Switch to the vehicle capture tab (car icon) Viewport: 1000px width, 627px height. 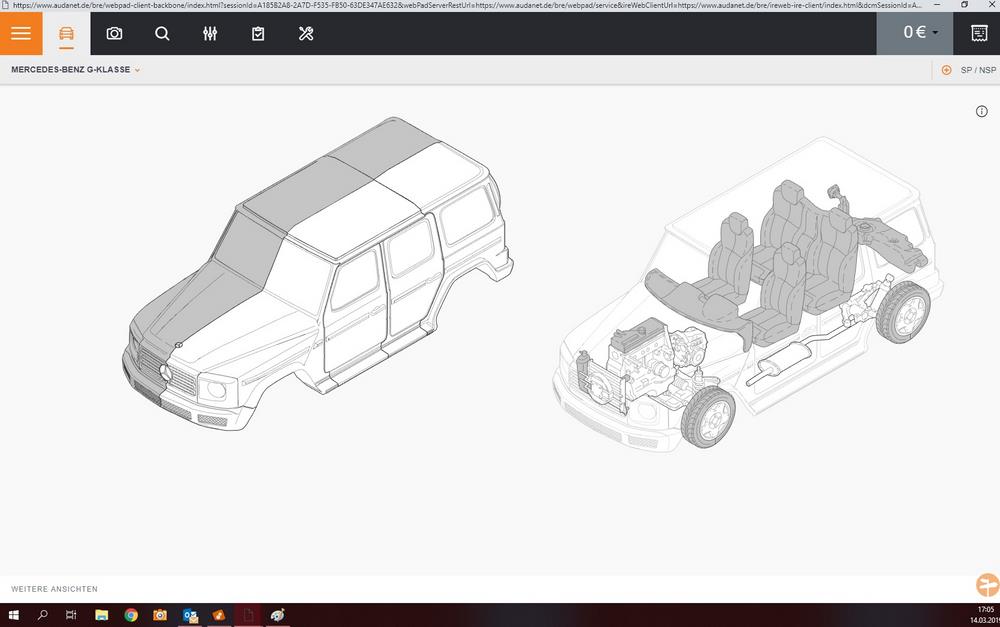point(66,33)
